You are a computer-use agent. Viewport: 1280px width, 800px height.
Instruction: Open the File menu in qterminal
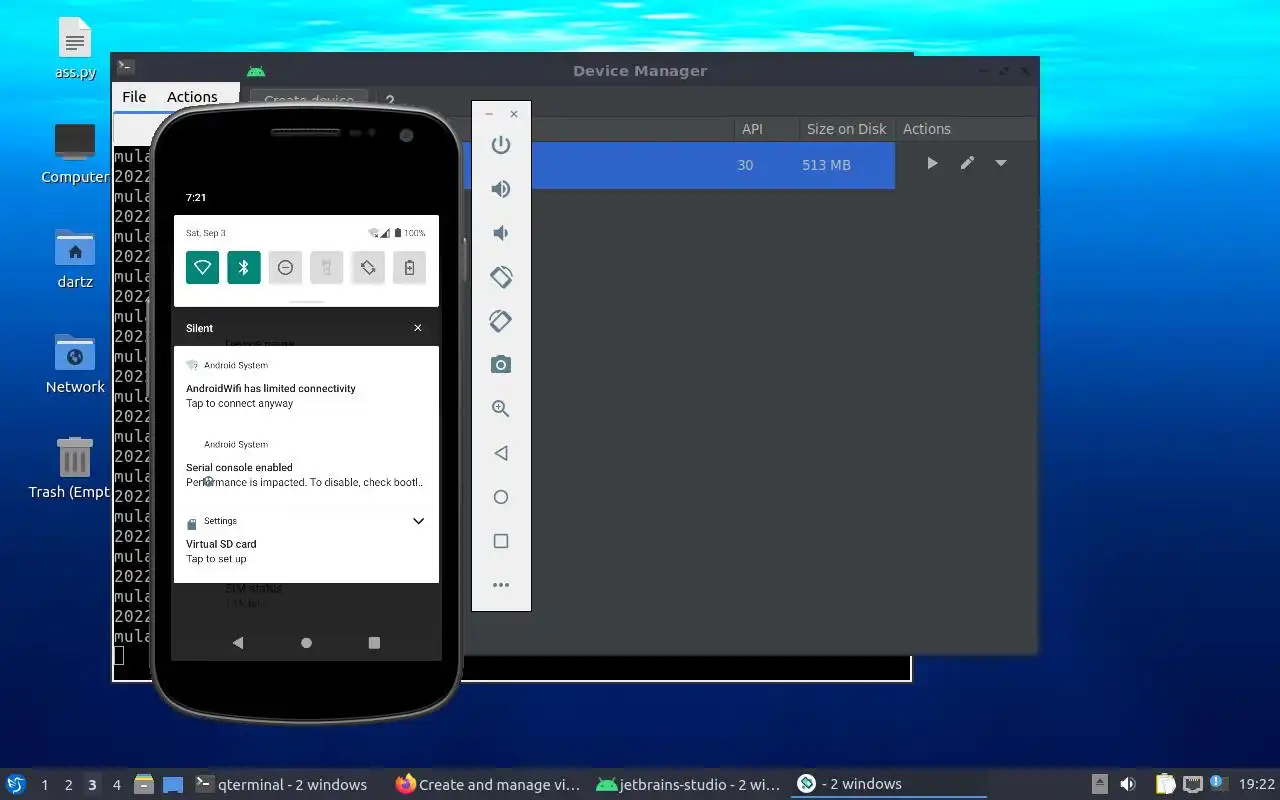click(x=134, y=97)
